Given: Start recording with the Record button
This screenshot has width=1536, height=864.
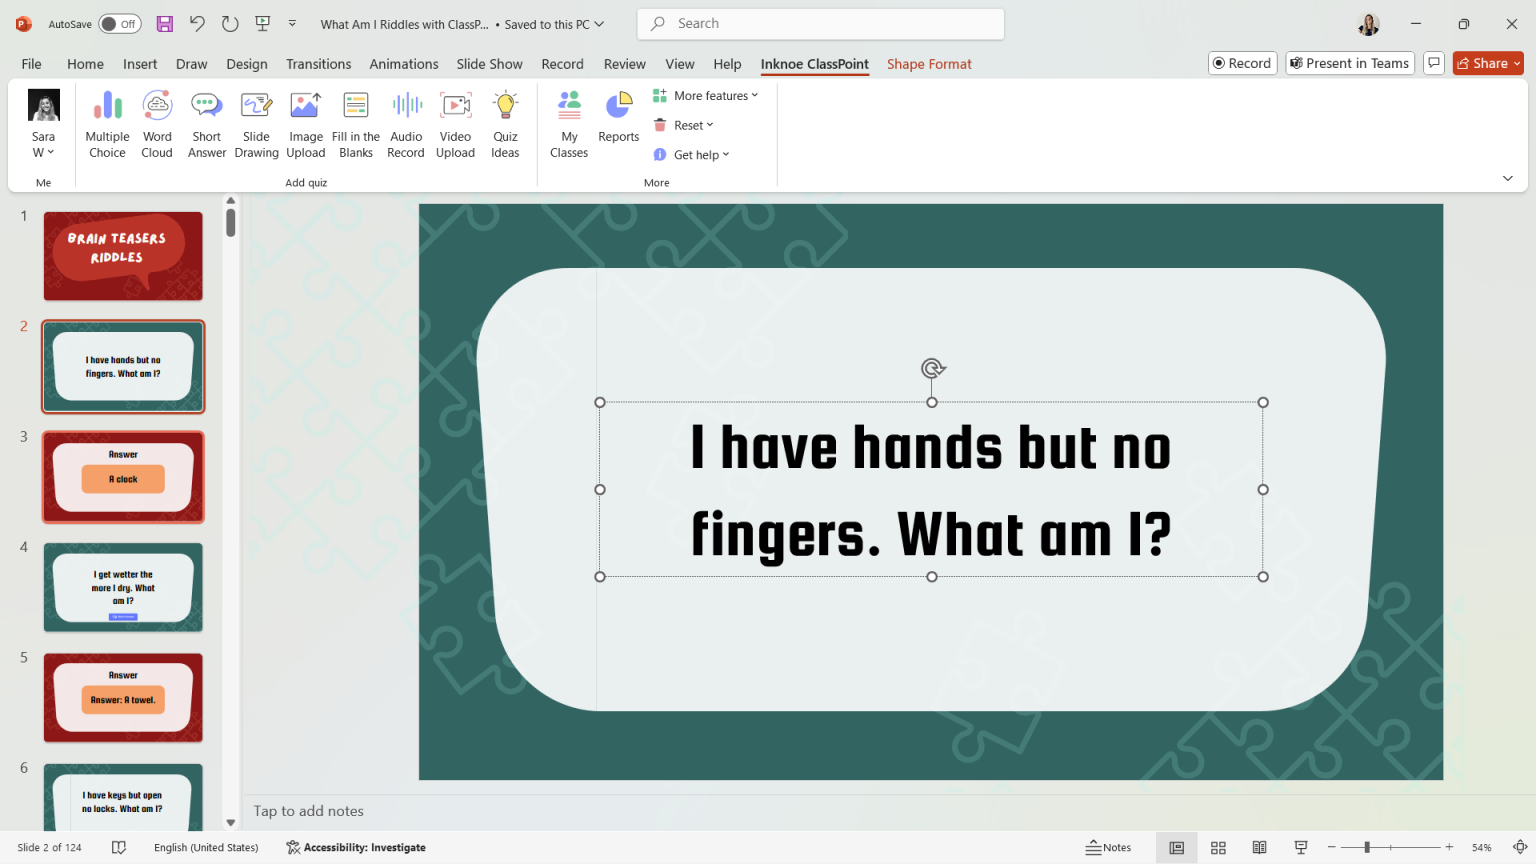Looking at the screenshot, I should click(1242, 62).
